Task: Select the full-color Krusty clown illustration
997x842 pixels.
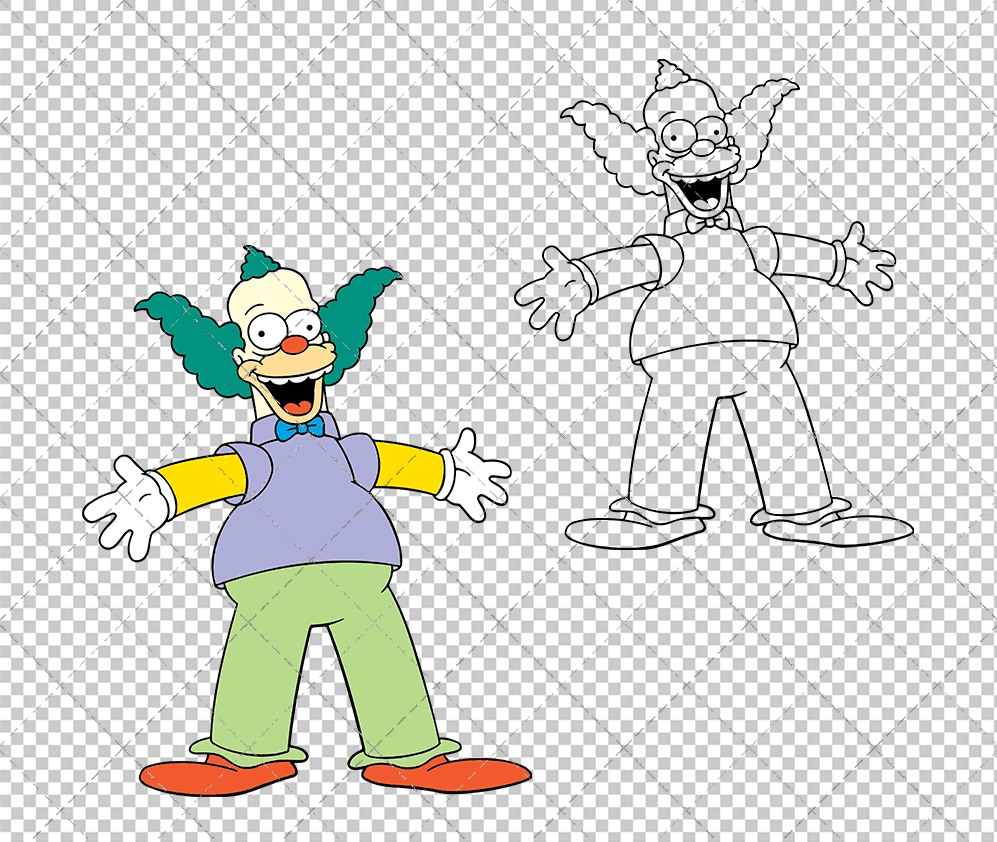Action: [306, 521]
